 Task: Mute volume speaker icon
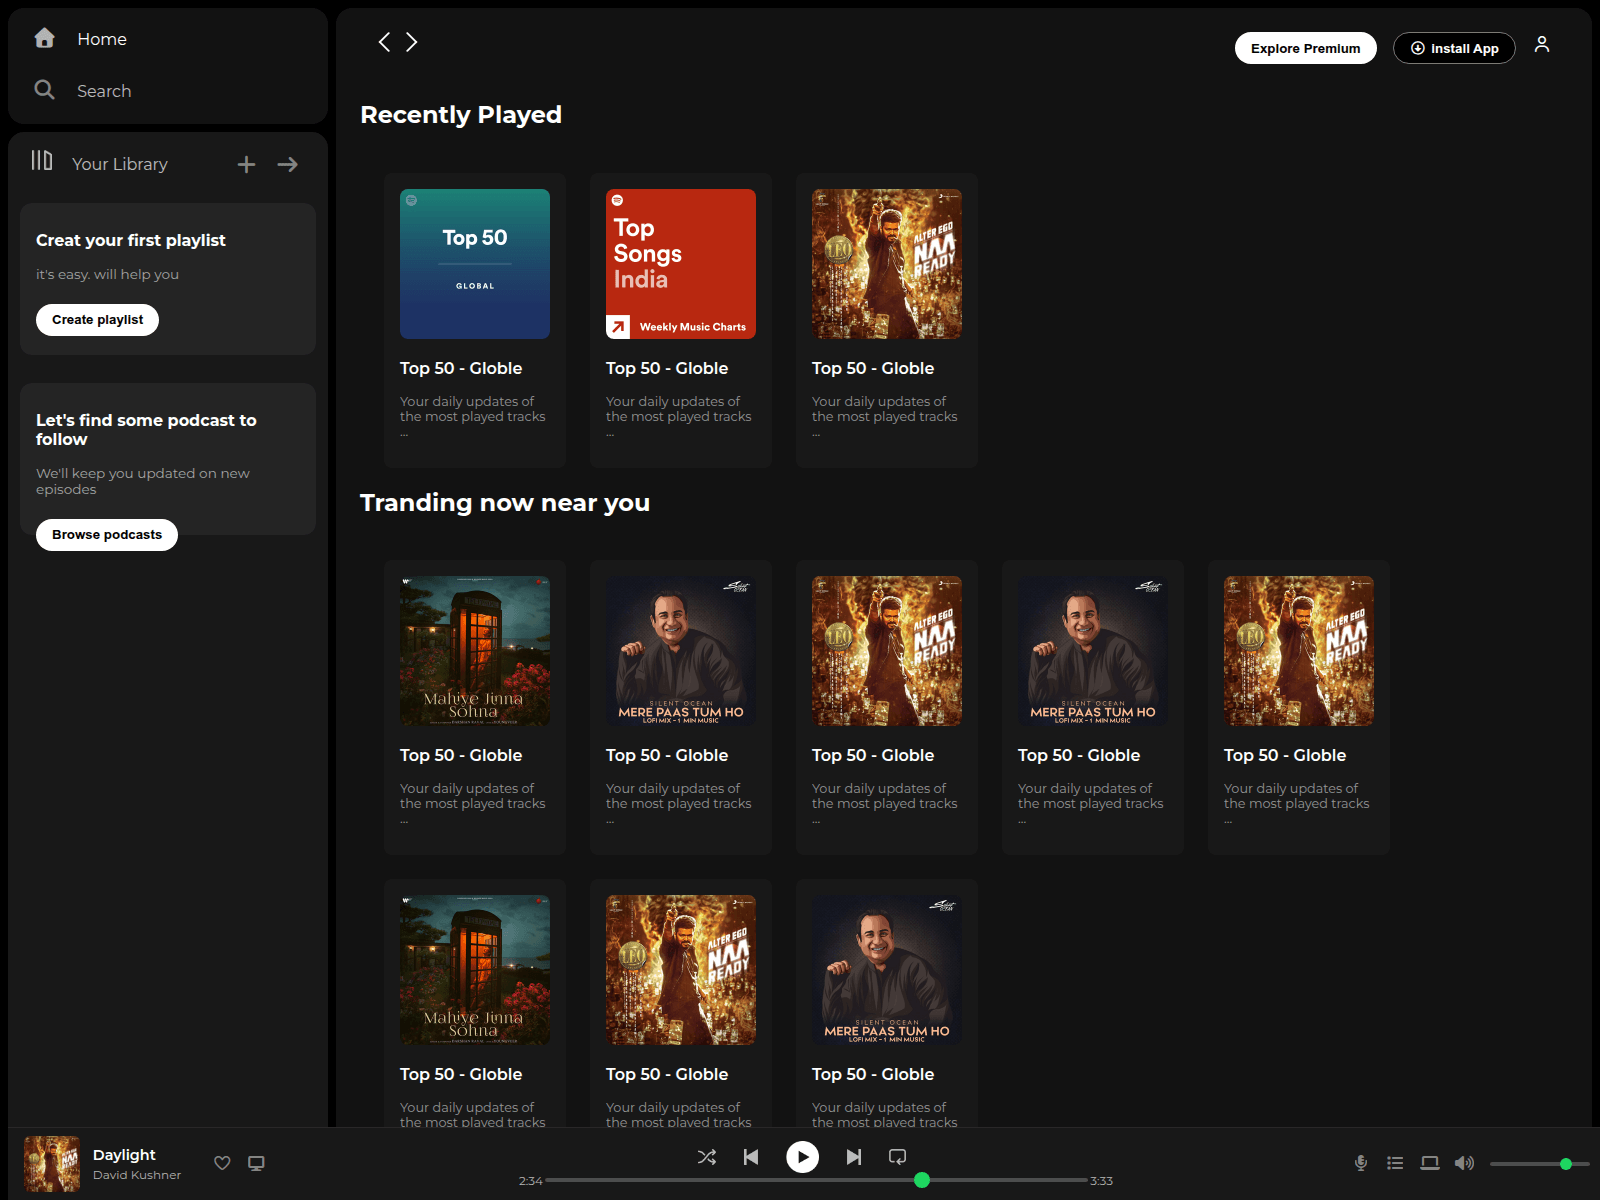pos(1464,1163)
